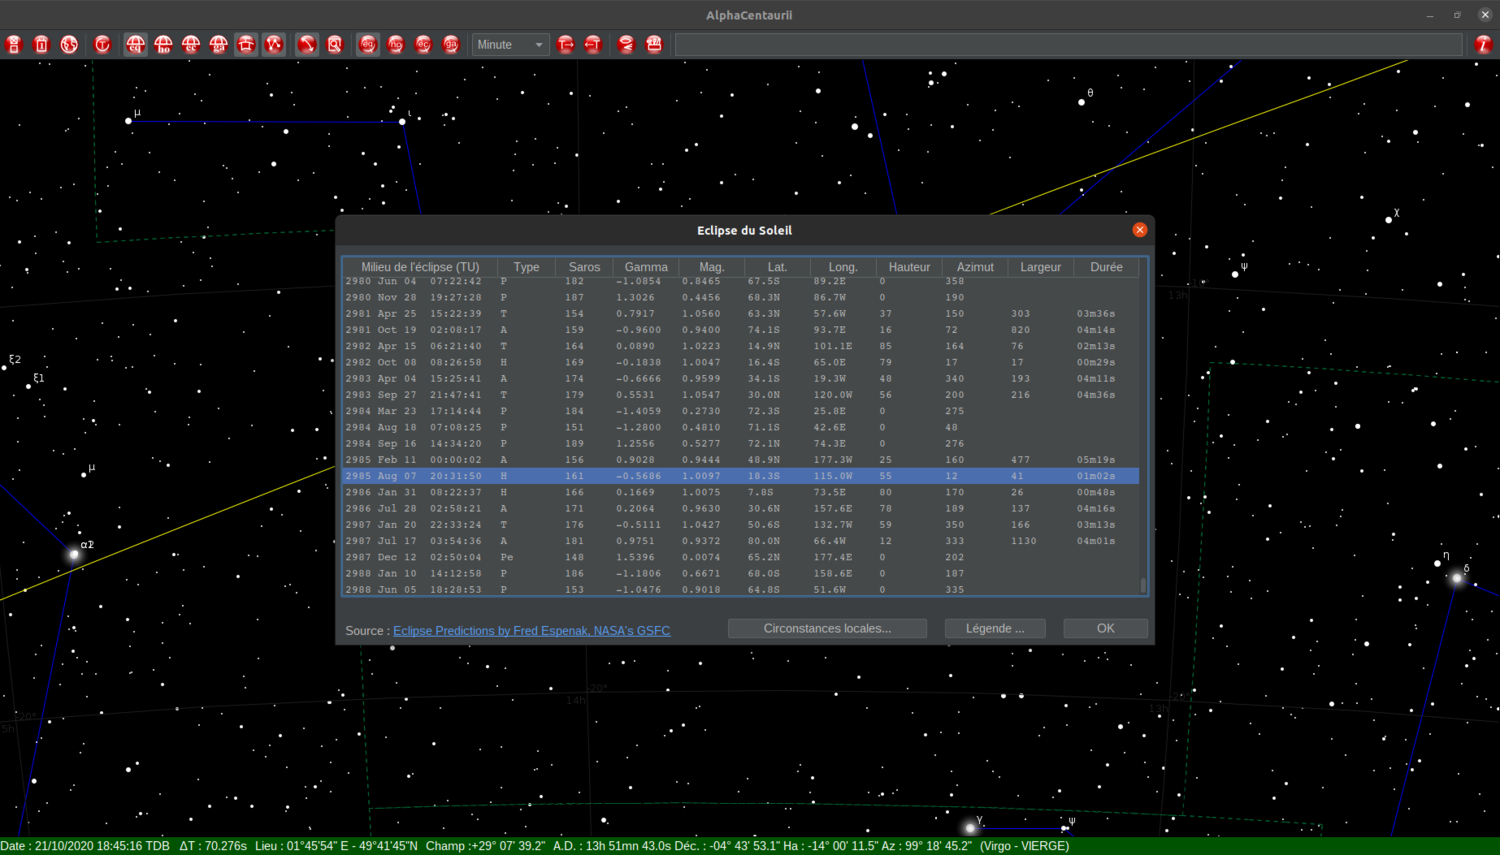Click the Durée column header
The height and width of the screenshot is (855, 1500).
[x=1106, y=267]
